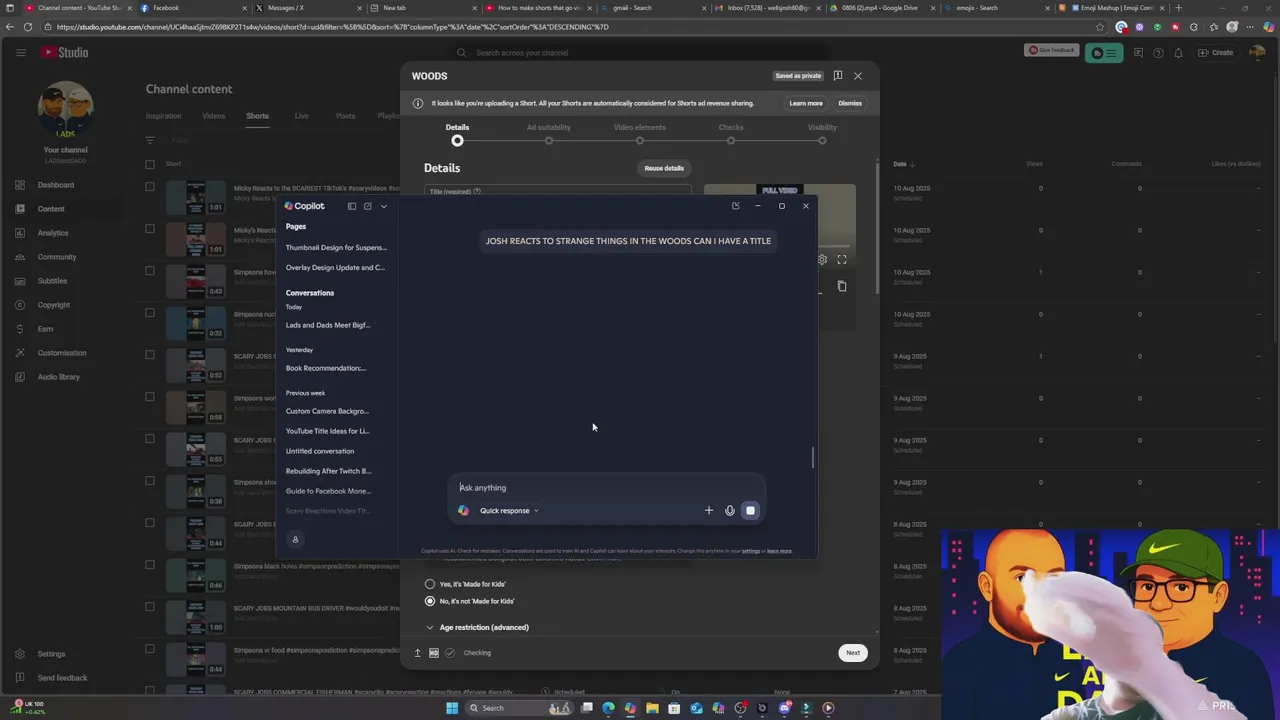The height and width of the screenshot is (720, 1280).
Task: Go to the Ad suitability step
Action: click(549, 134)
